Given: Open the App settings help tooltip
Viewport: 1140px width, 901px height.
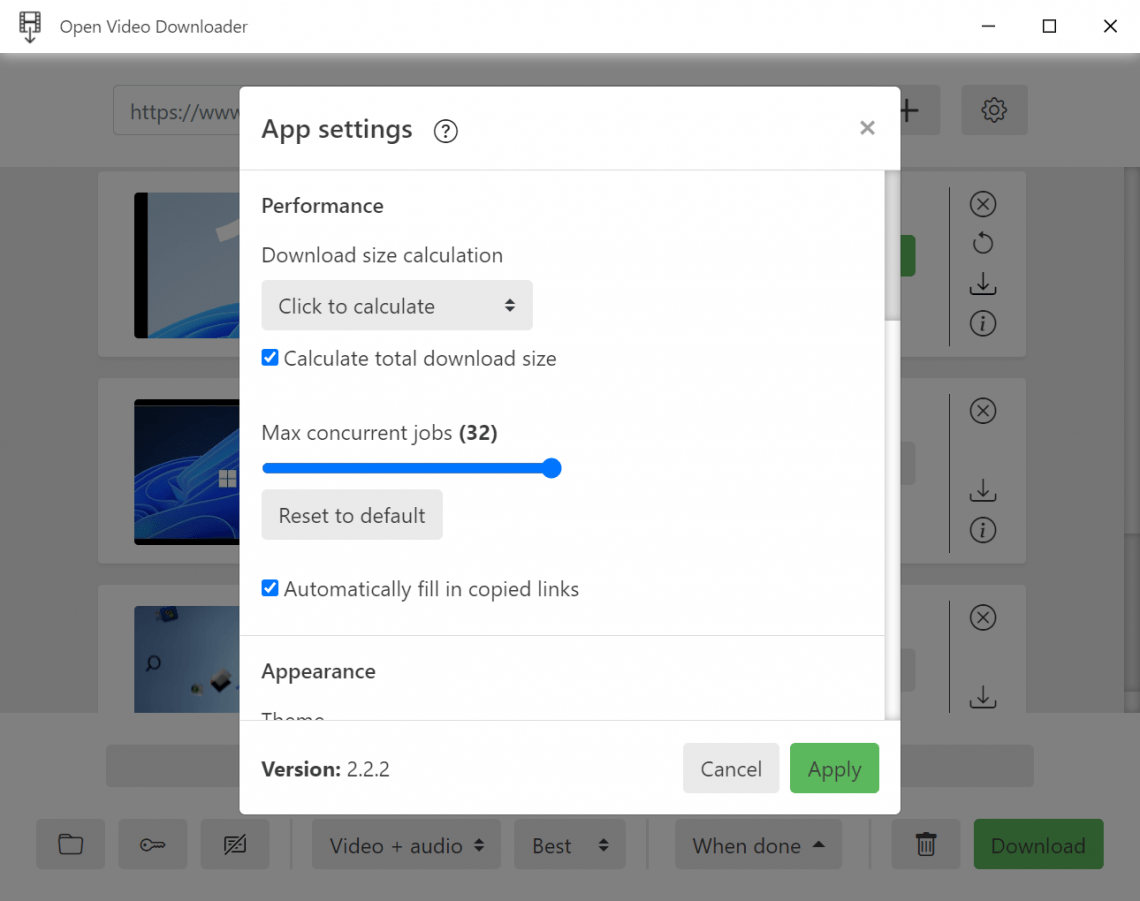Looking at the screenshot, I should pyautogui.click(x=445, y=130).
